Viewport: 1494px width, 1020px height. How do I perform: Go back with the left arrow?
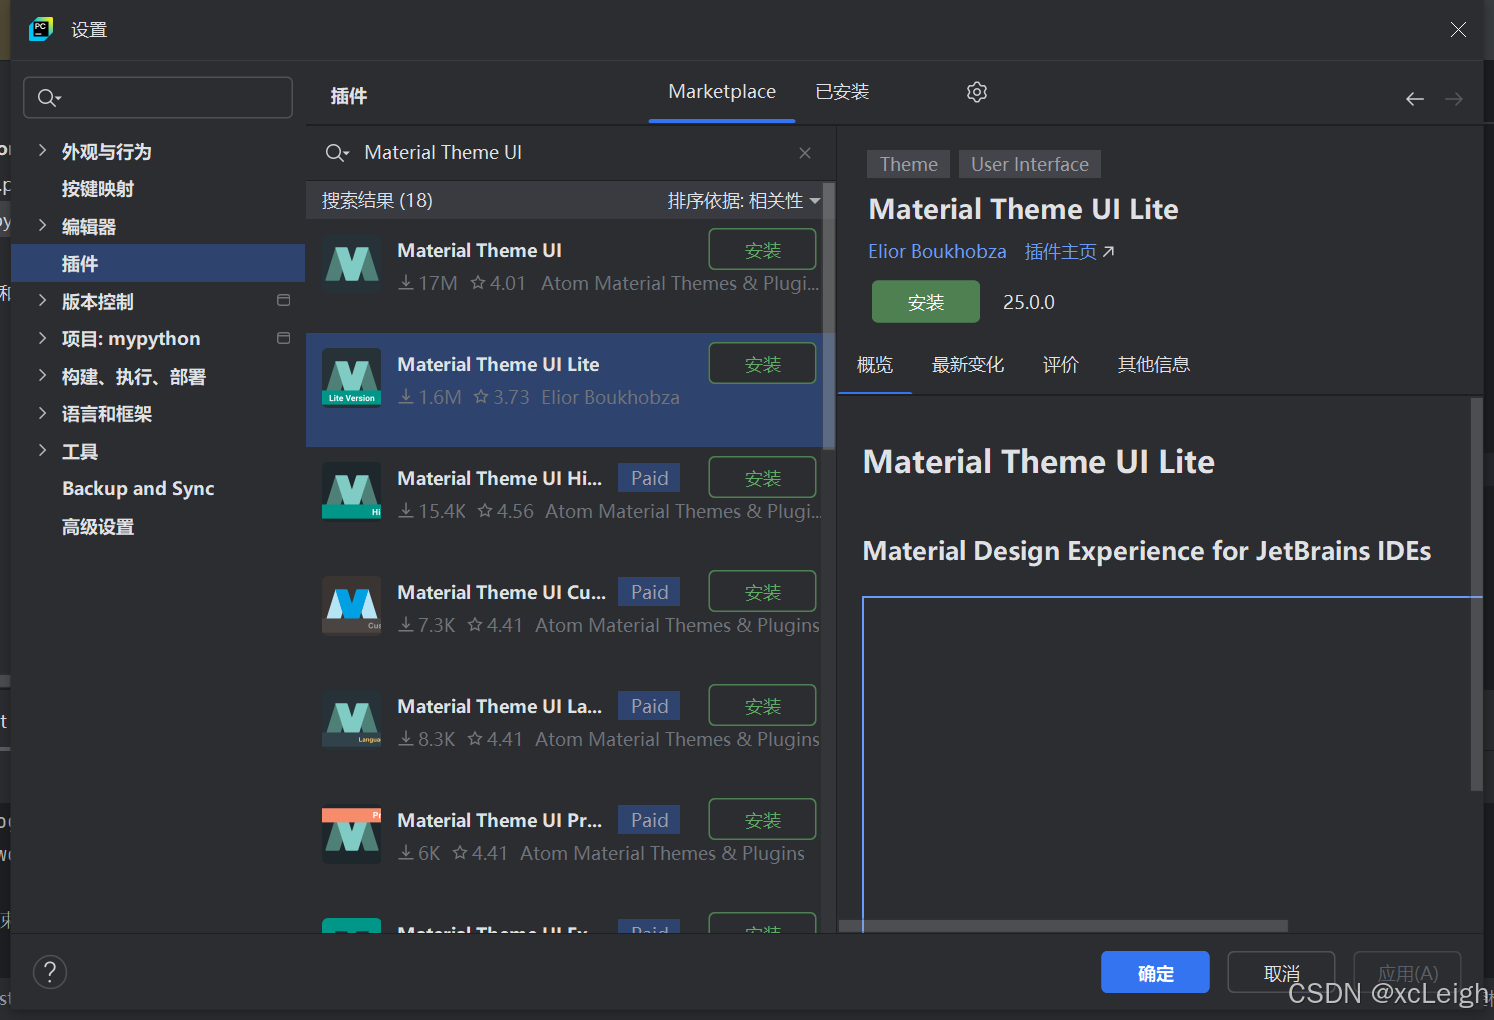pyautogui.click(x=1414, y=99)
